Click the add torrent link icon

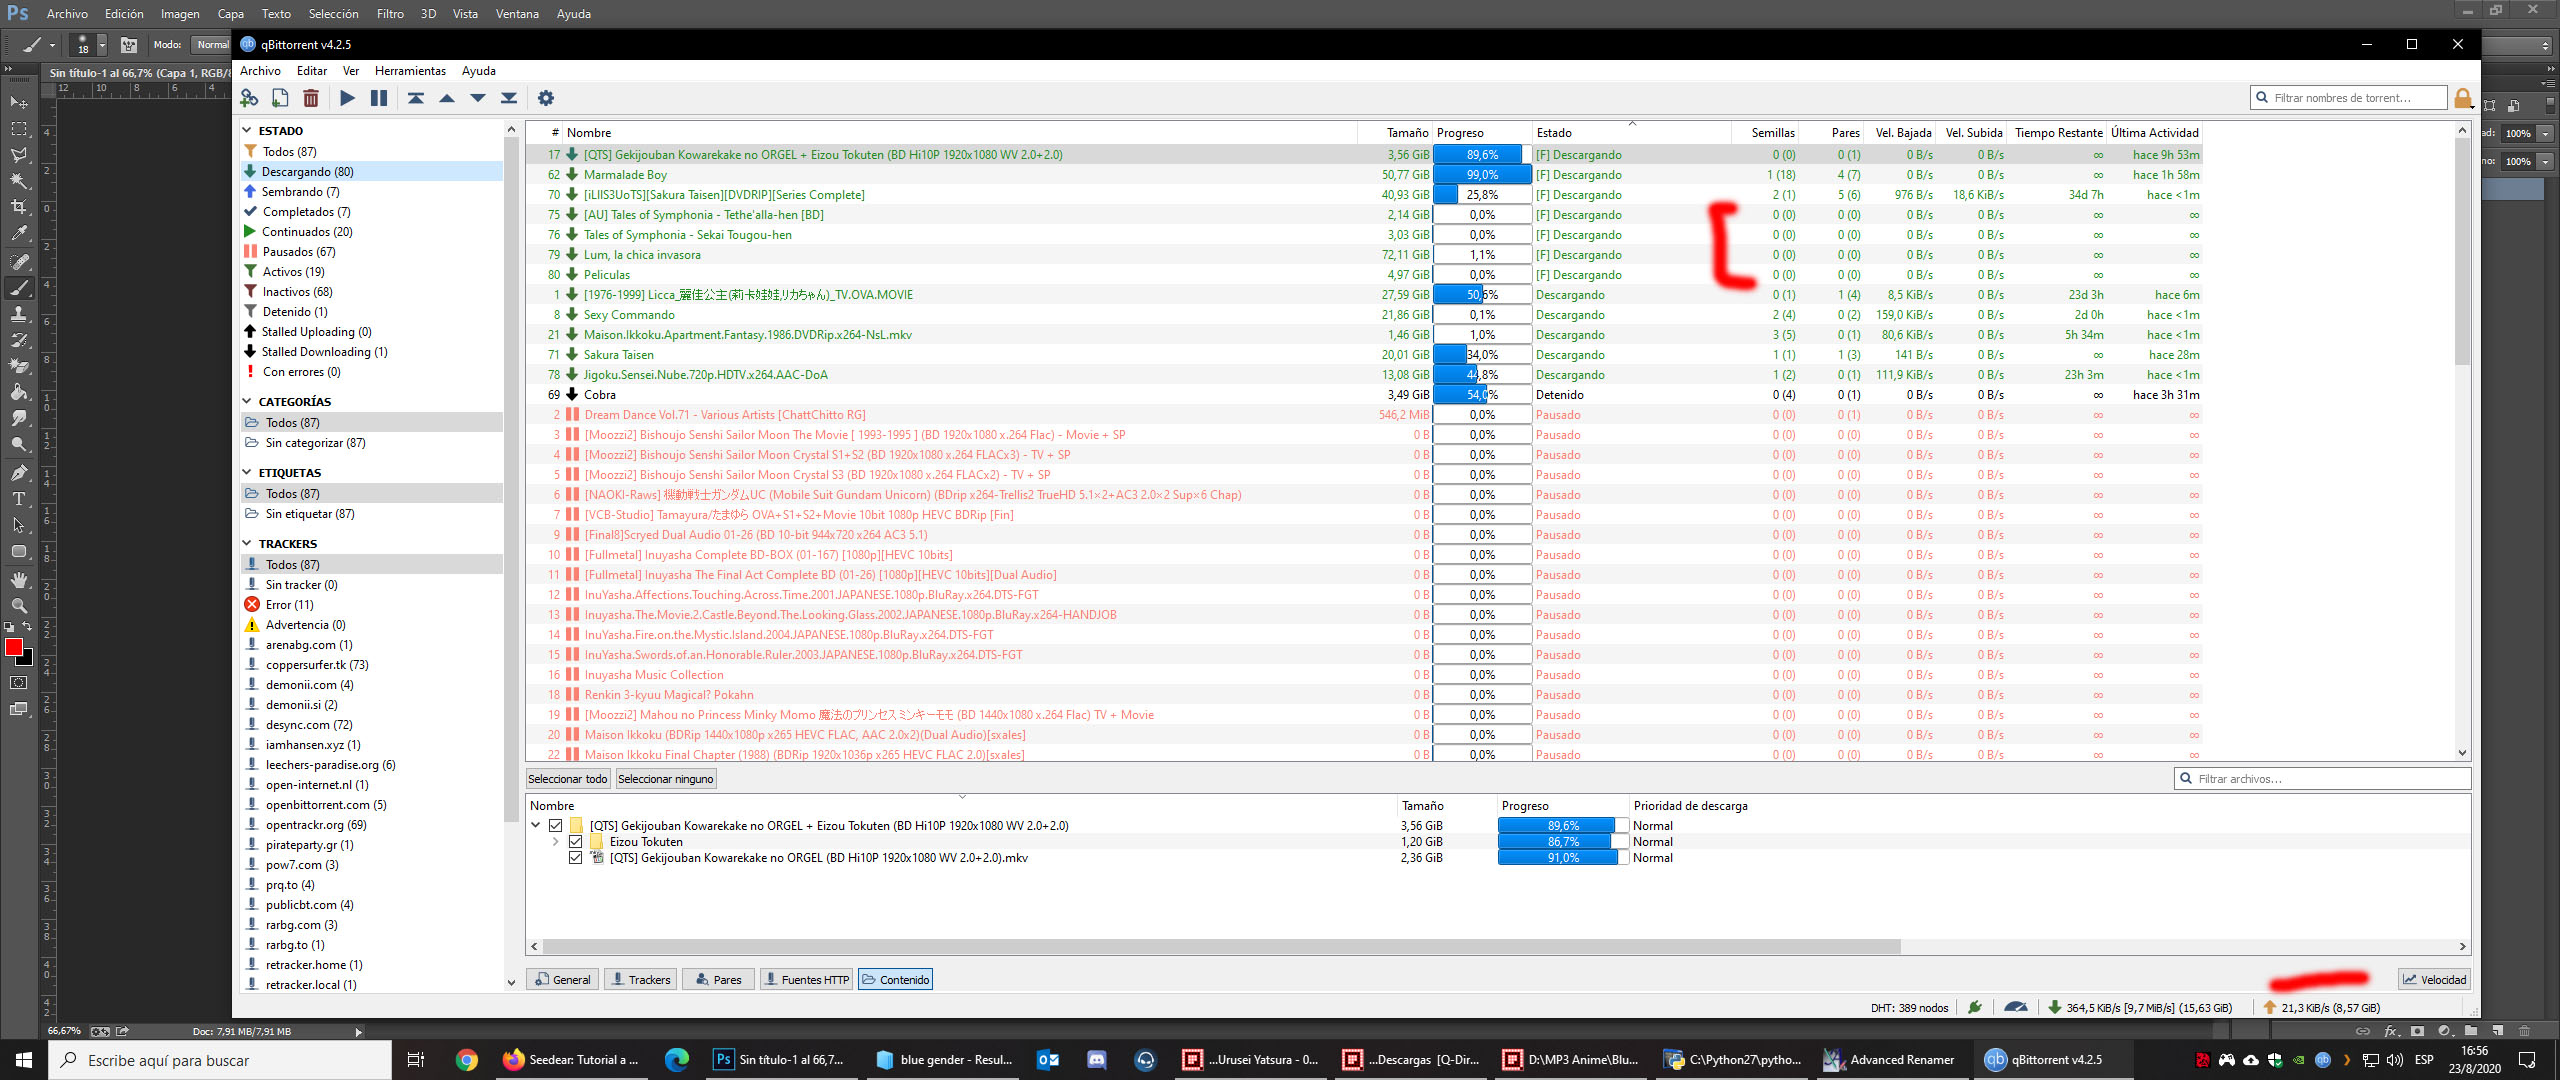(x=249, y=98)
